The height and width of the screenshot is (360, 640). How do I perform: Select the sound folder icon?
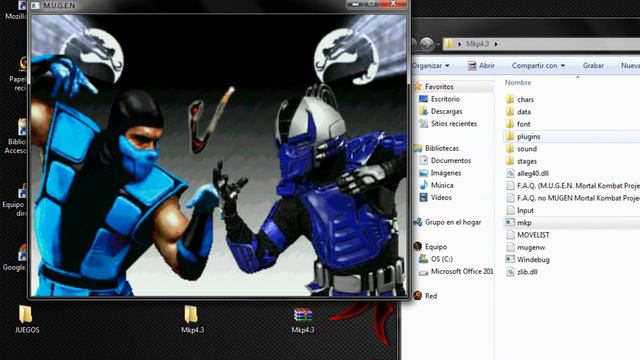coord(510,149)
